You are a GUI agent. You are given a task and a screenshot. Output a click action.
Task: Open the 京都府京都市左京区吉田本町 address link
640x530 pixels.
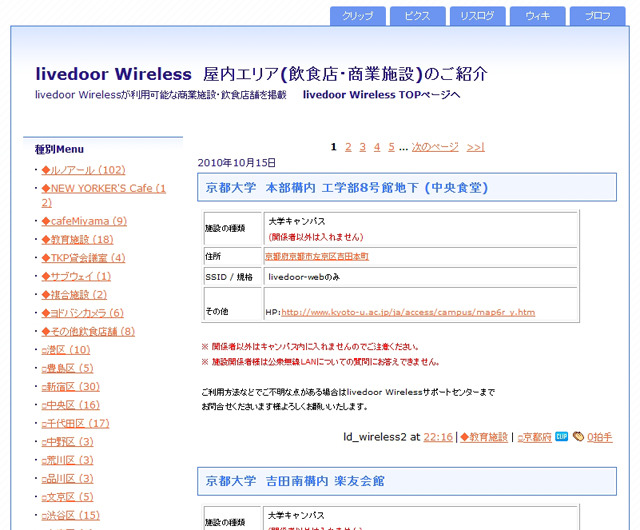coord(317,256)
